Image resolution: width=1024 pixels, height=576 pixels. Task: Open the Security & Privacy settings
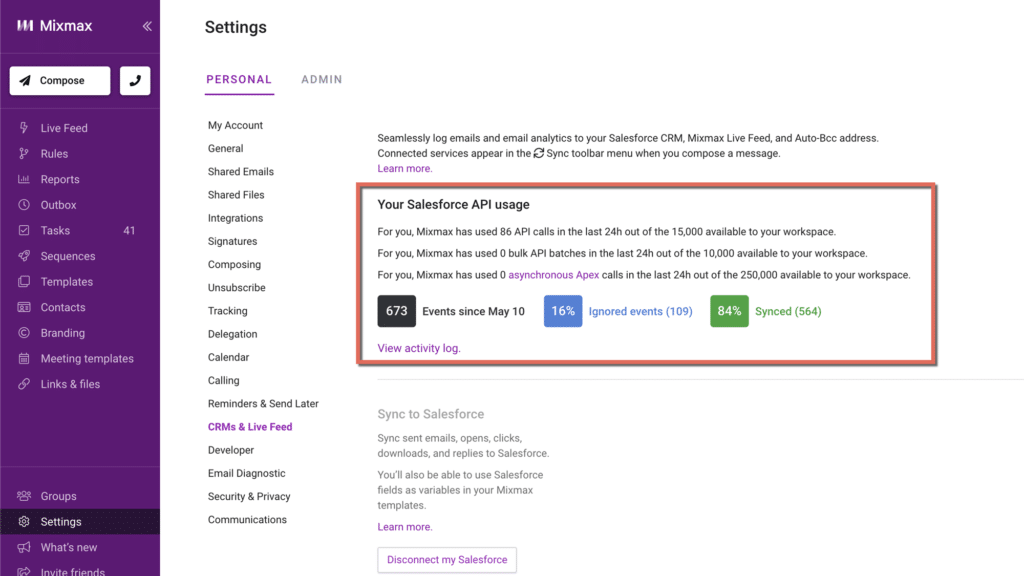coord(249,496)
